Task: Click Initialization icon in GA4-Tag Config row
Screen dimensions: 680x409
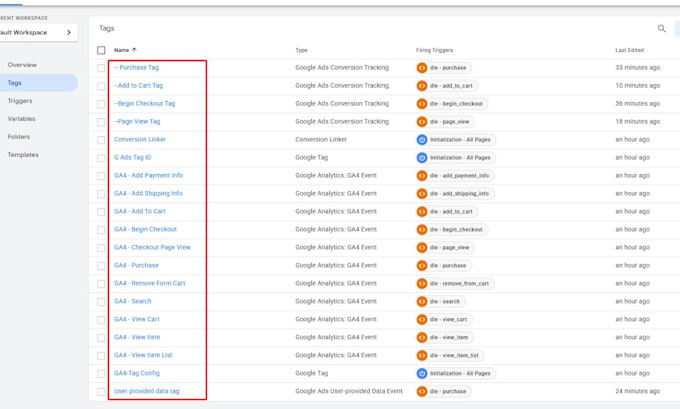Action: tap(422, 373)
